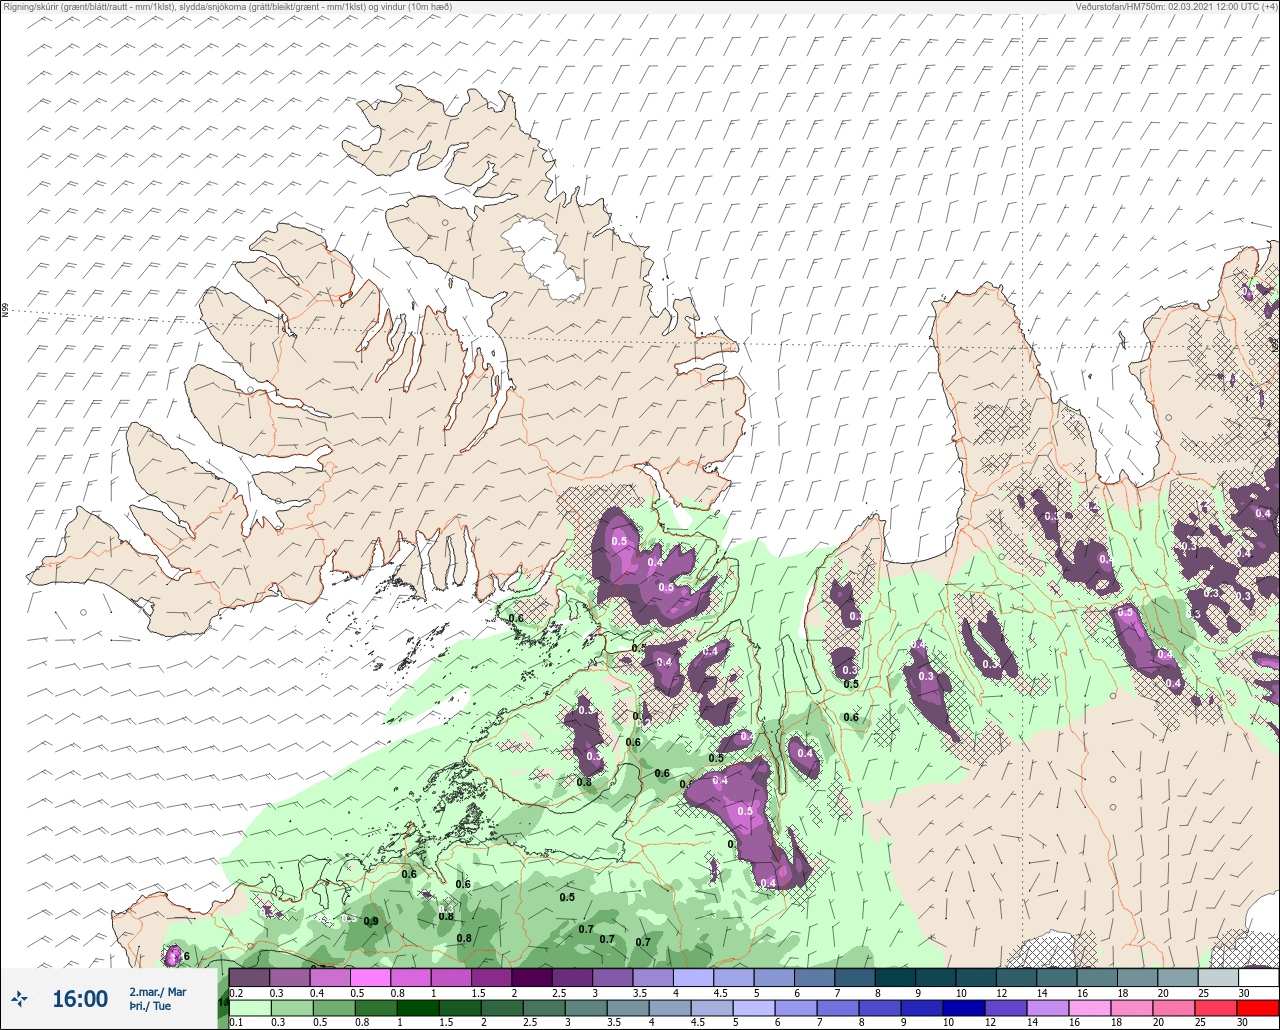Select the white snow swatch at 30

[x=1258, y=977]
